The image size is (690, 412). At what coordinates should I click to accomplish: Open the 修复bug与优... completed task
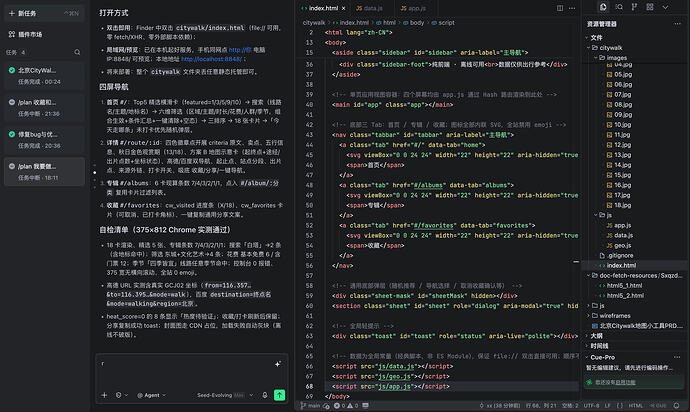[x=44, y=140]
